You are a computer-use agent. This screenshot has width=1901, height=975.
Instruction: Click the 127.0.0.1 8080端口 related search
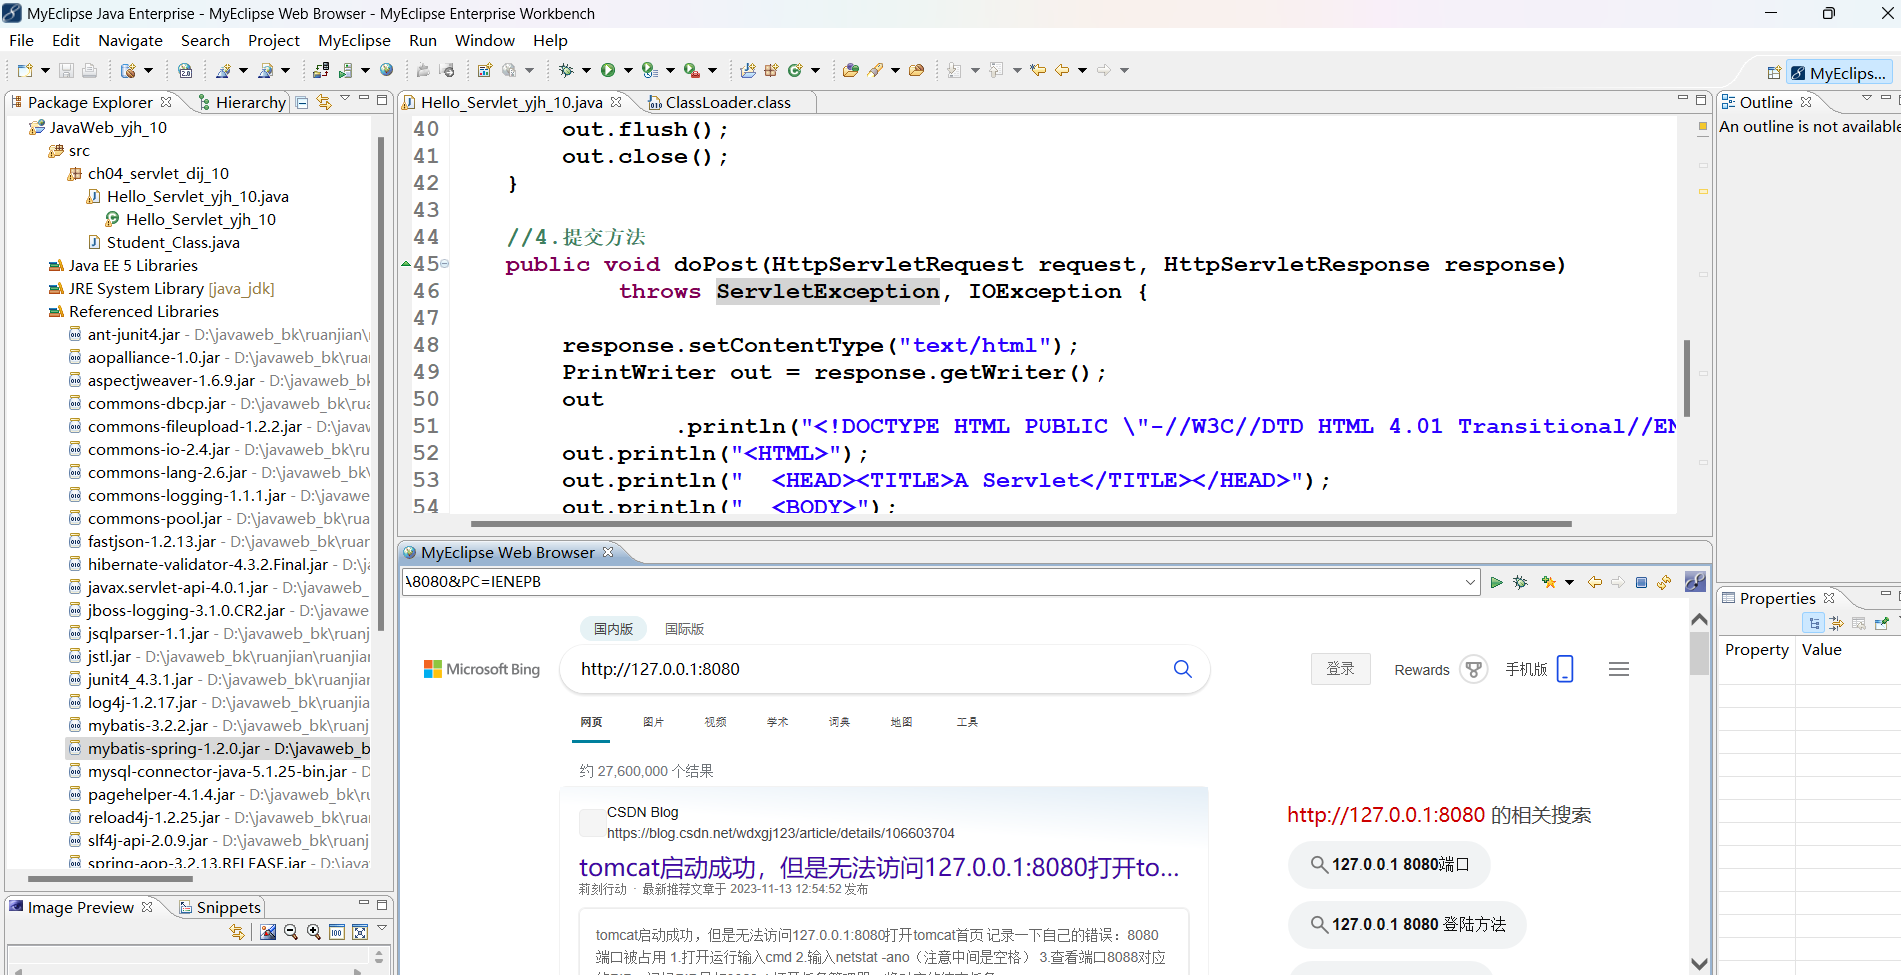pos(1389,864)
